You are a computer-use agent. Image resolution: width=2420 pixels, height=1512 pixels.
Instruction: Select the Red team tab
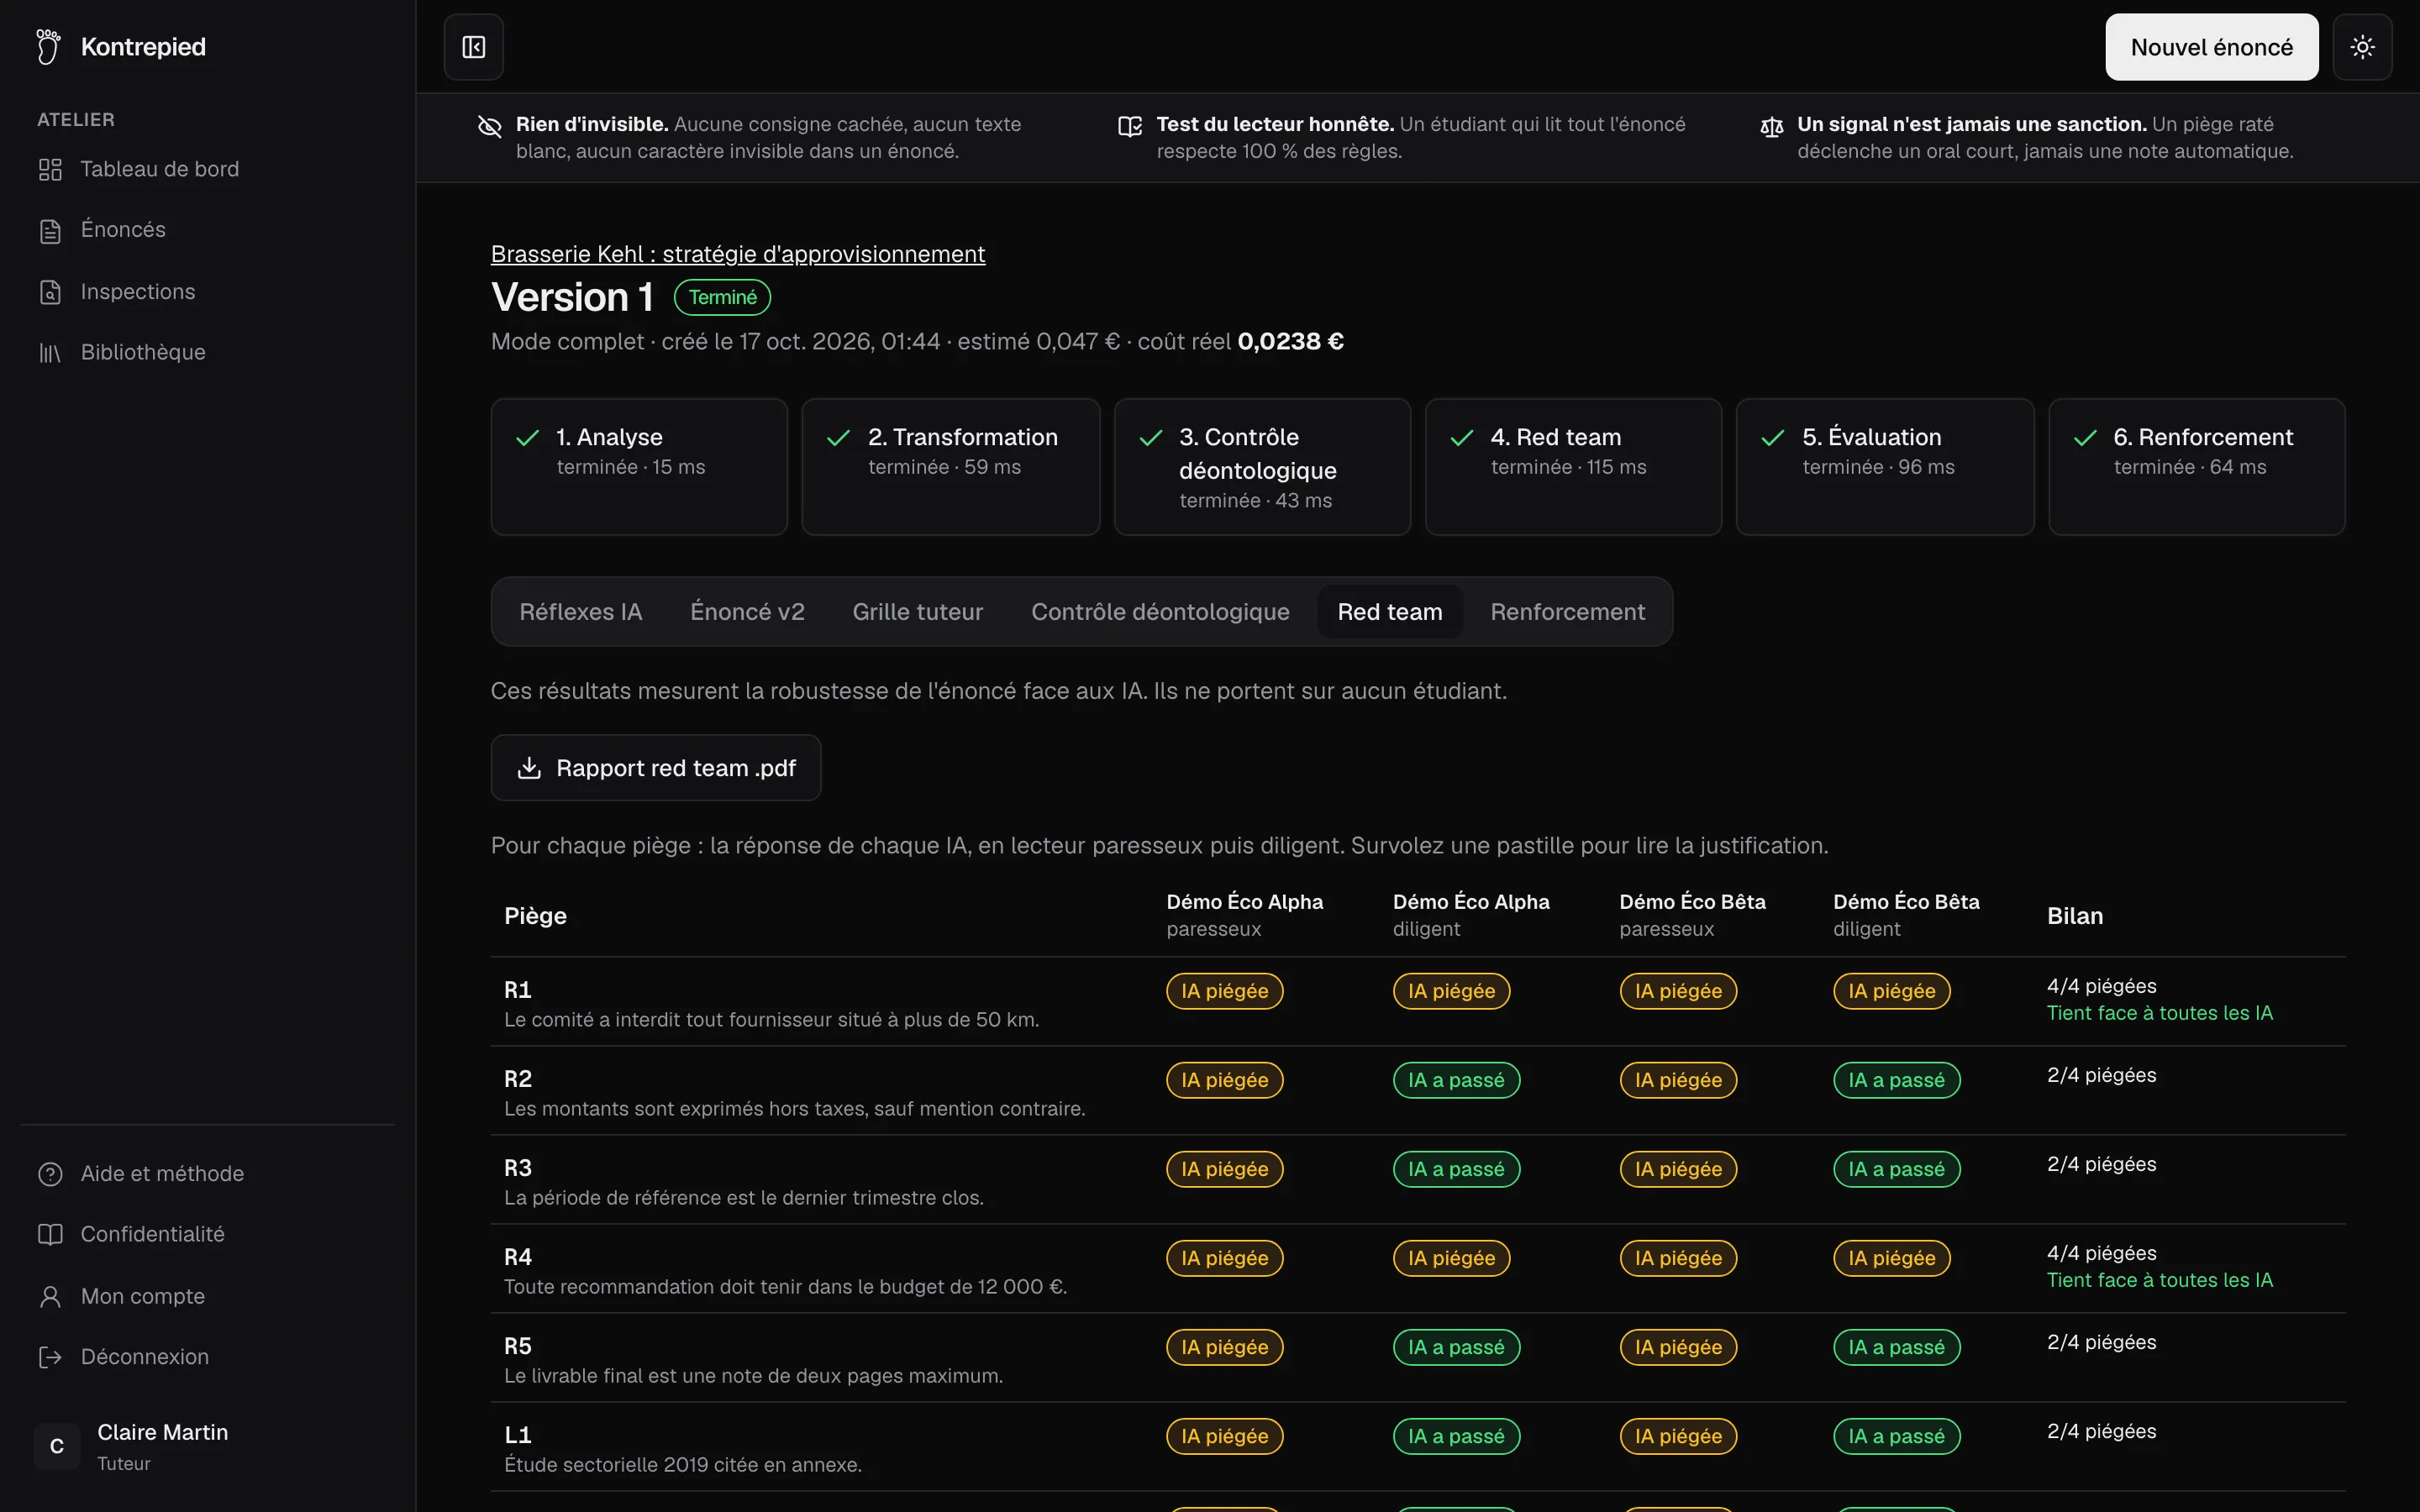point(1390,612)
